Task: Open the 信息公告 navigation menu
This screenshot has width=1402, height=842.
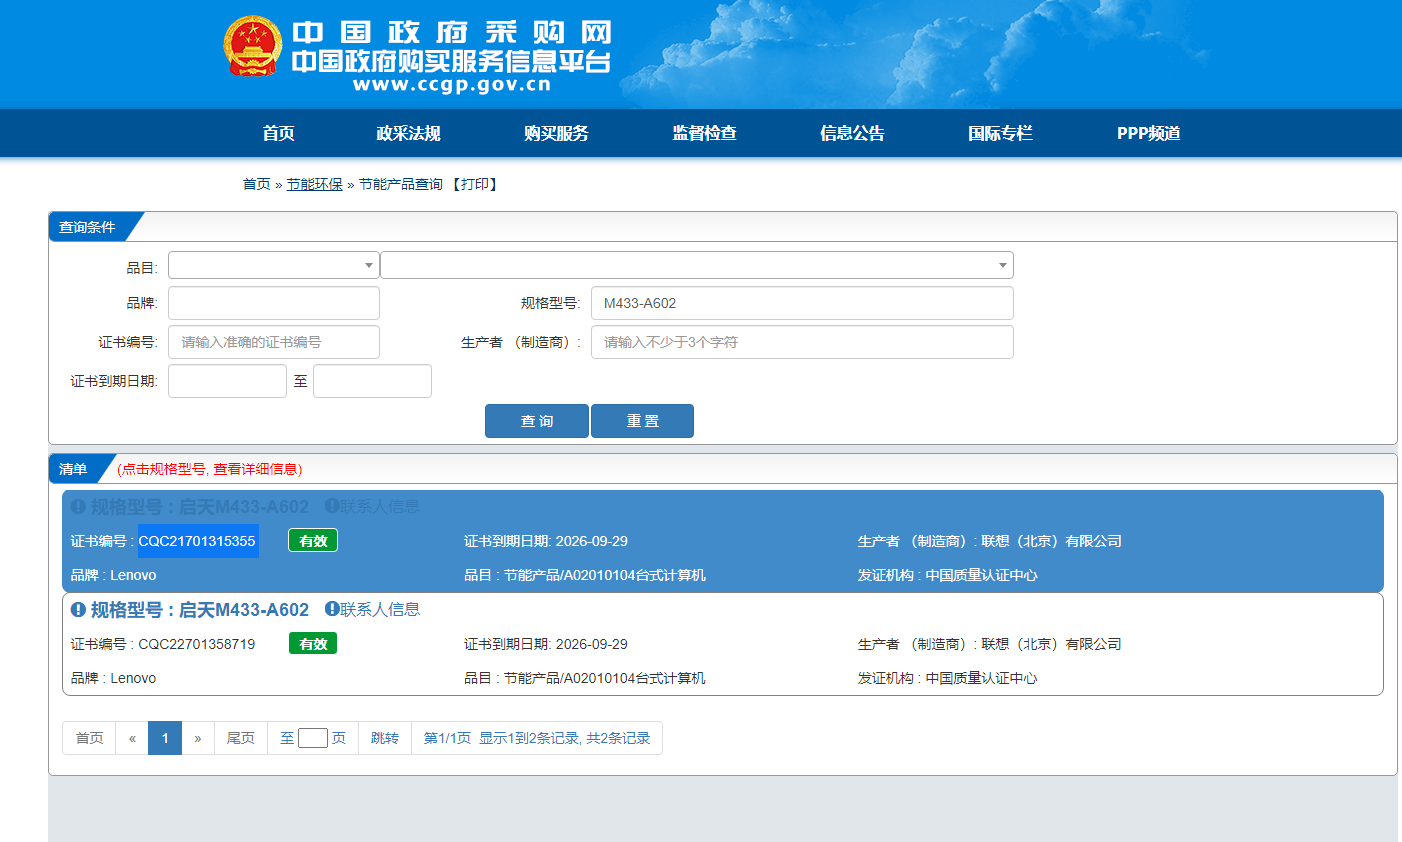Action: pos(852,133)
